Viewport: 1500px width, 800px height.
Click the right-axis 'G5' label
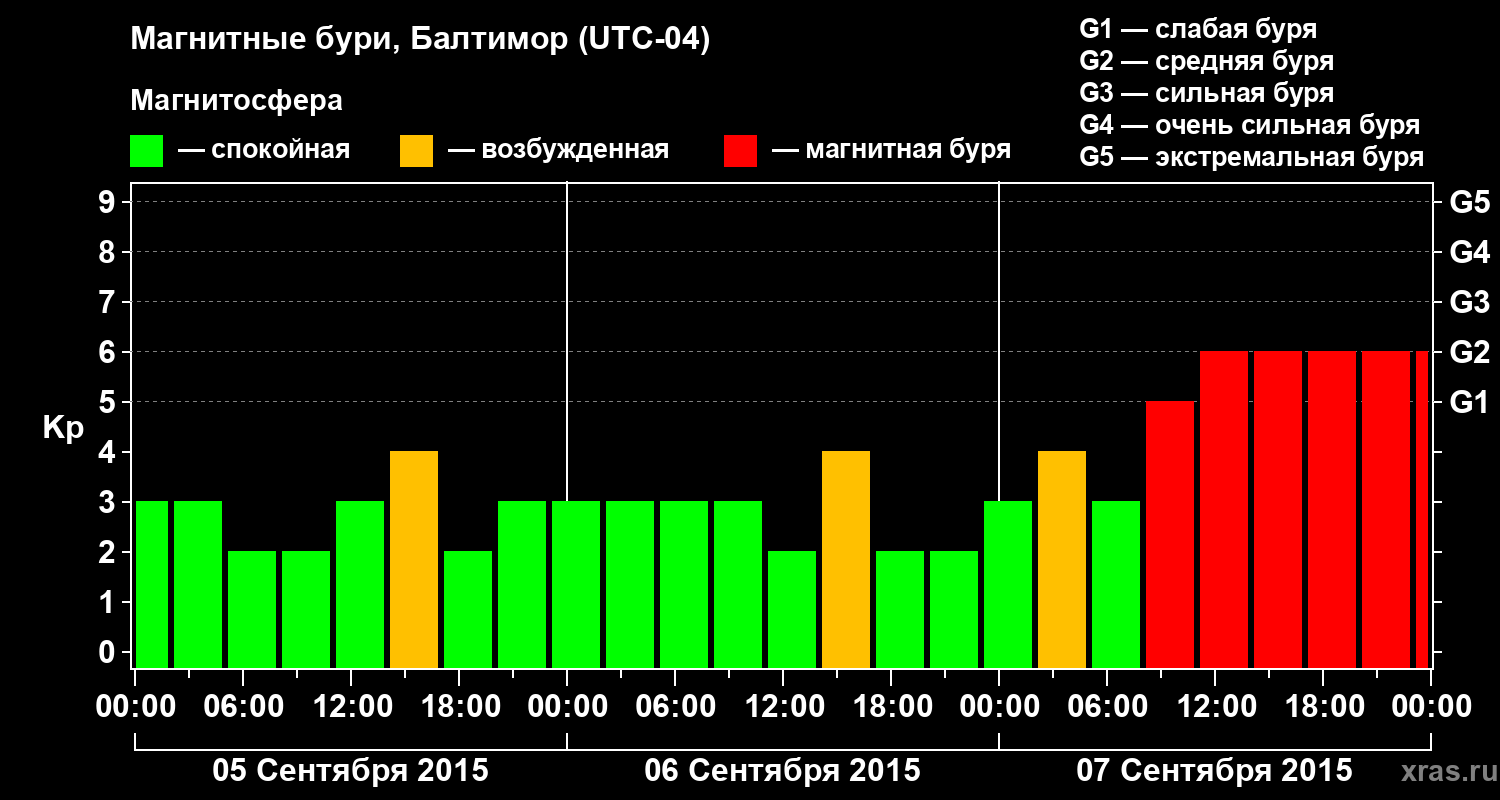tap(1469, 202)
